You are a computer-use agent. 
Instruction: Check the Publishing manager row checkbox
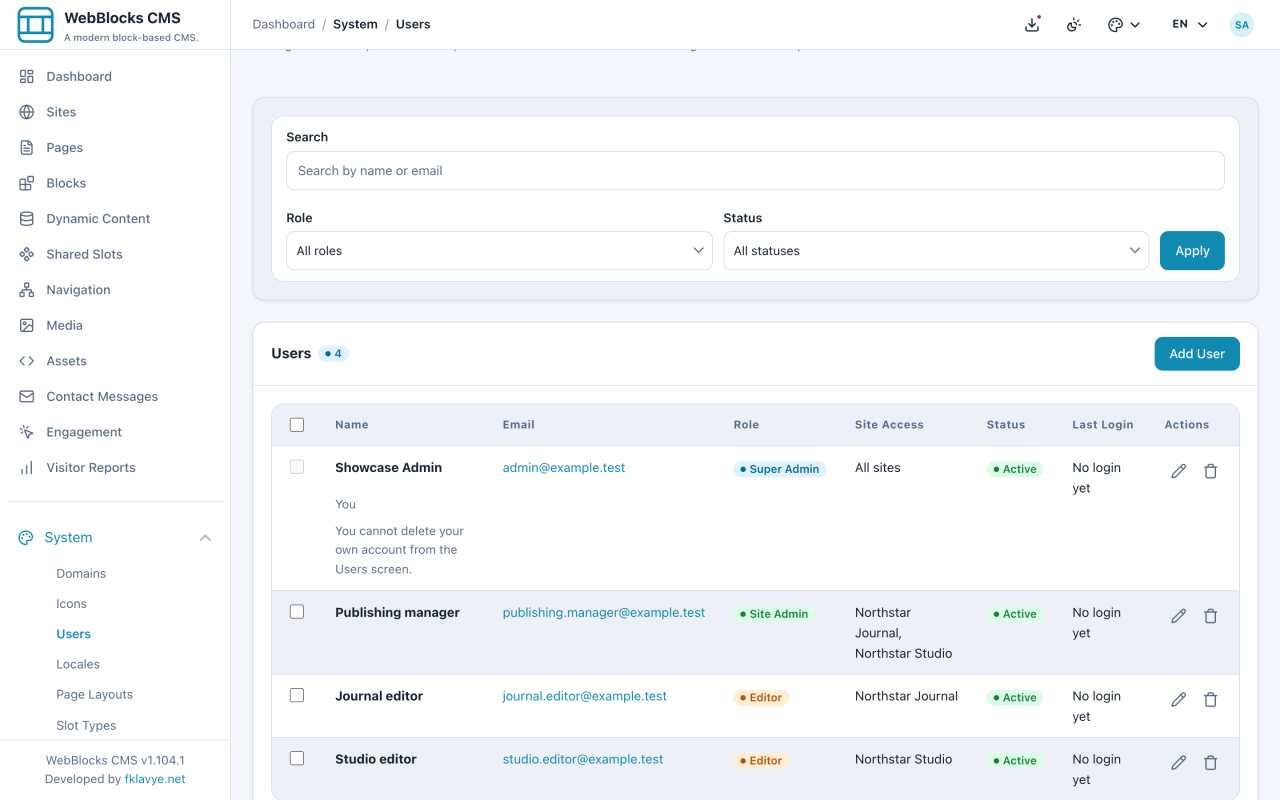click(297, 612)
